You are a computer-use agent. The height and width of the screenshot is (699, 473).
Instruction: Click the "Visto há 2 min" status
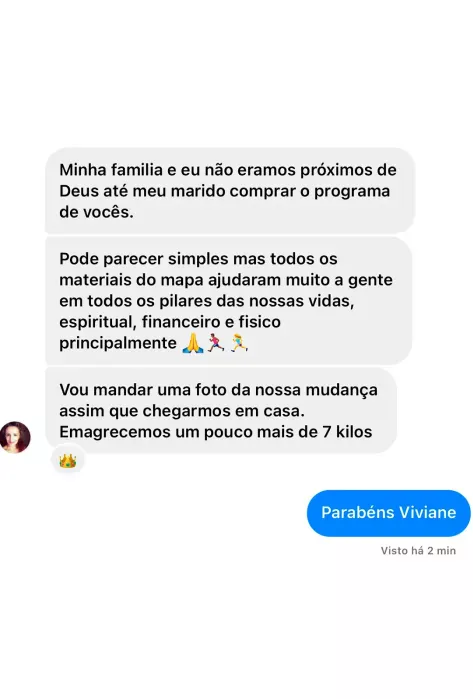pos(418,551)
